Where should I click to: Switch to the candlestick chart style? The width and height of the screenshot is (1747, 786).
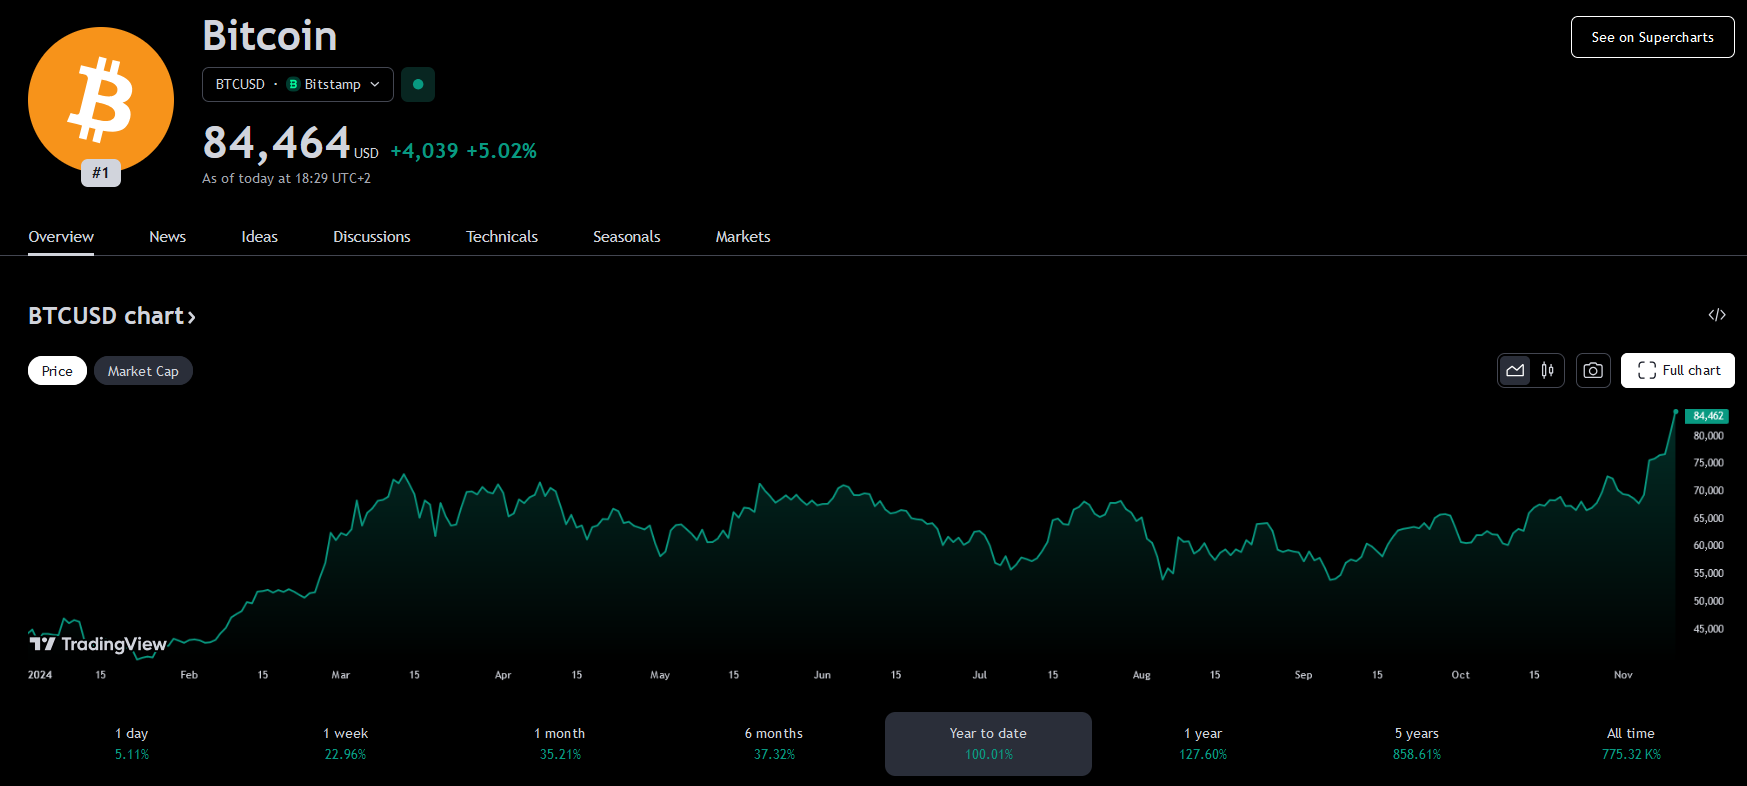click(x=1547, y=371)
